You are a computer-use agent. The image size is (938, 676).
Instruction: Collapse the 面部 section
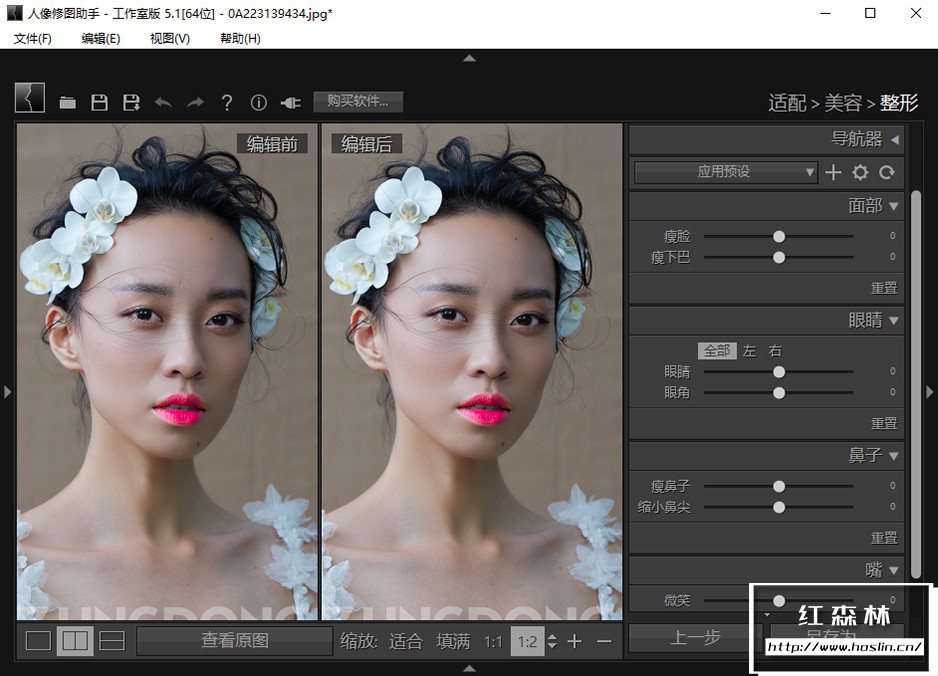point(893,206)
